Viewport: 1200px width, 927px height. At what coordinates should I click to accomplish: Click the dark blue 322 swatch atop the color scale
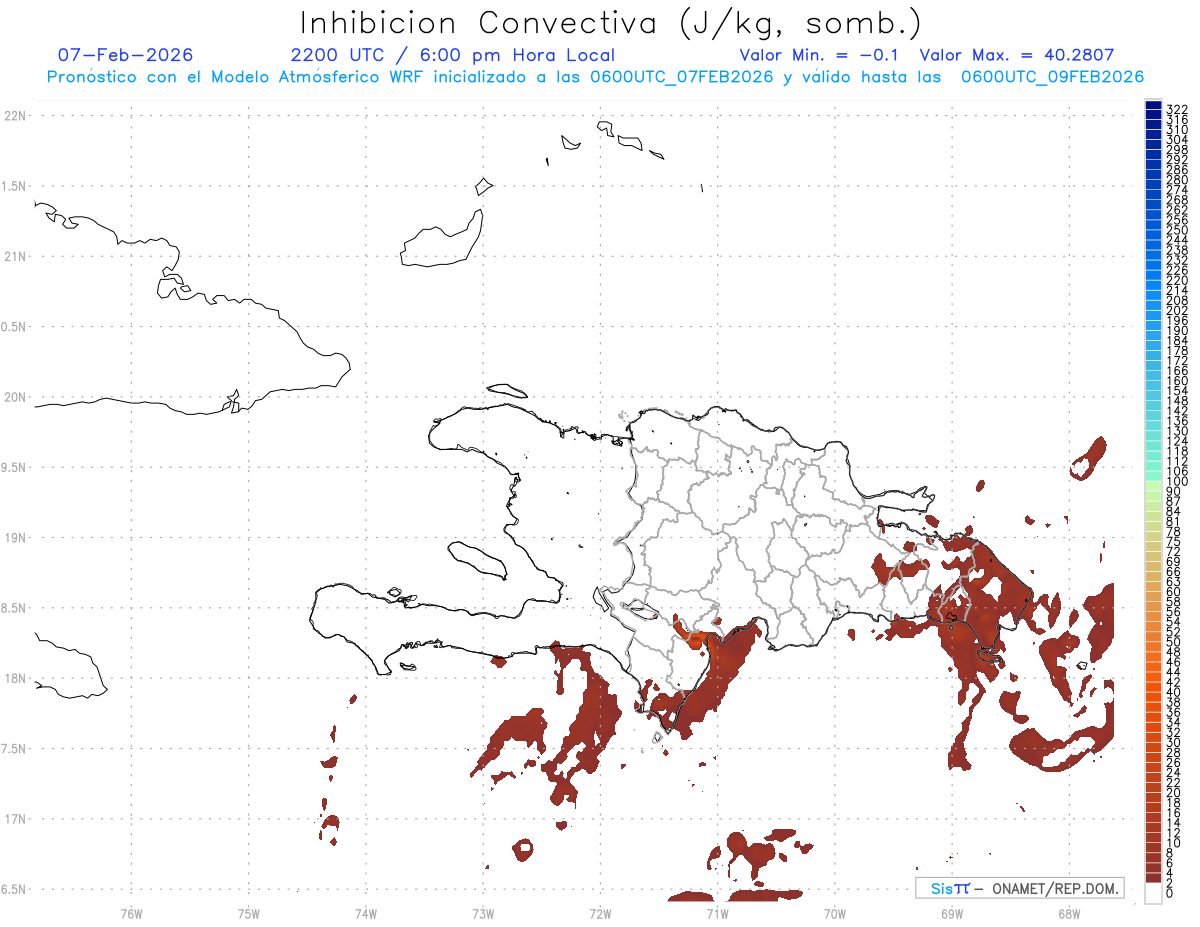(x=1153, y=105)
